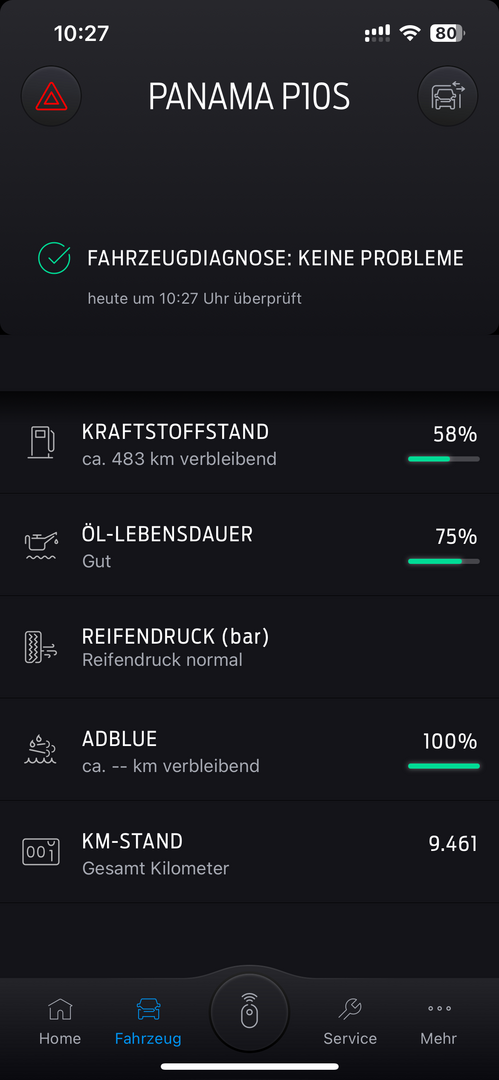This screenshot has width=499, height=1080.
Task: Tap the AdBlue 100% progress bar
Action: click(444, 765)
